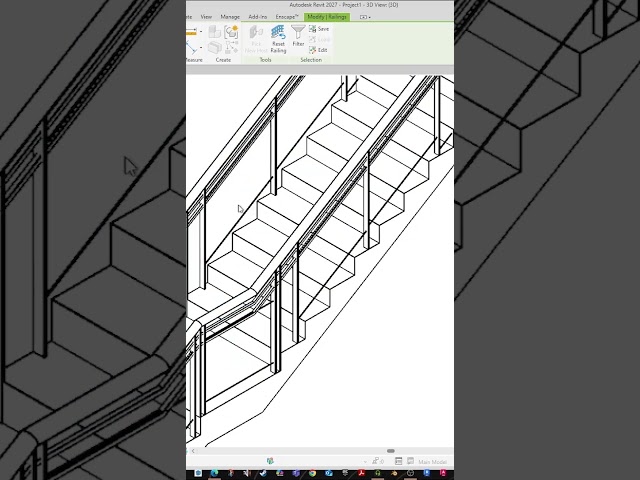
Task: Open Microsoft Edge in the taskbar
Action: [214, 473]
